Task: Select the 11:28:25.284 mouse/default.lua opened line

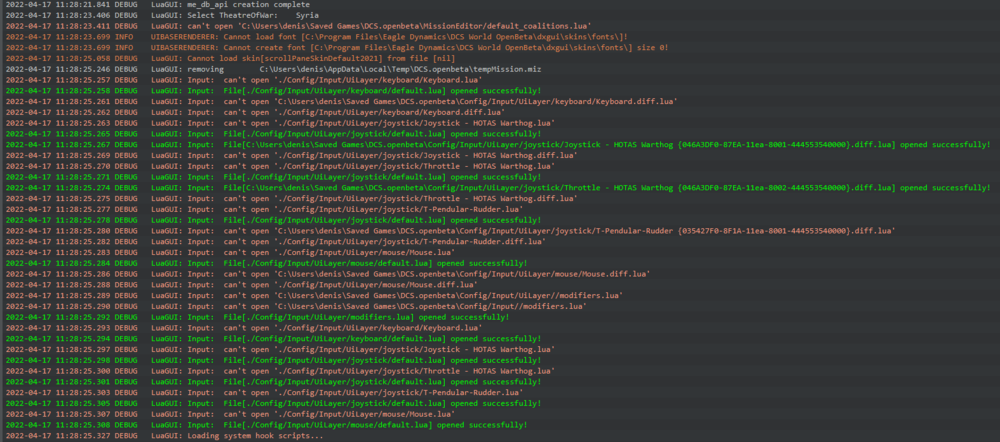Action: (267, 263)
